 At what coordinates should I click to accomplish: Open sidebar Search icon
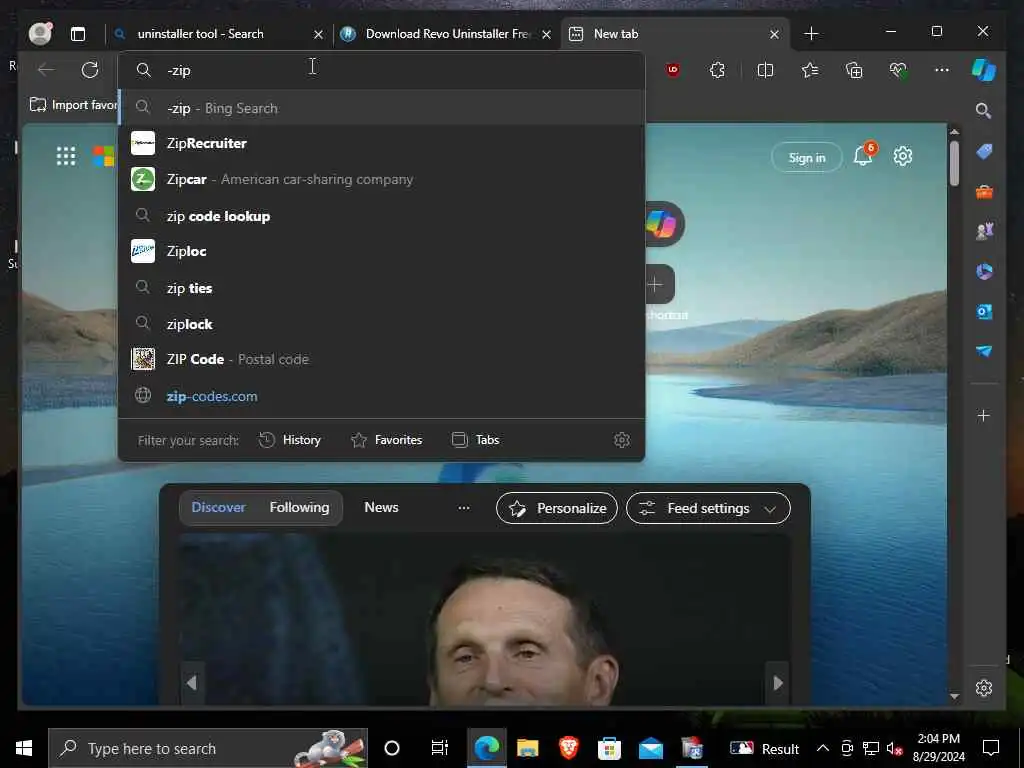983,110
